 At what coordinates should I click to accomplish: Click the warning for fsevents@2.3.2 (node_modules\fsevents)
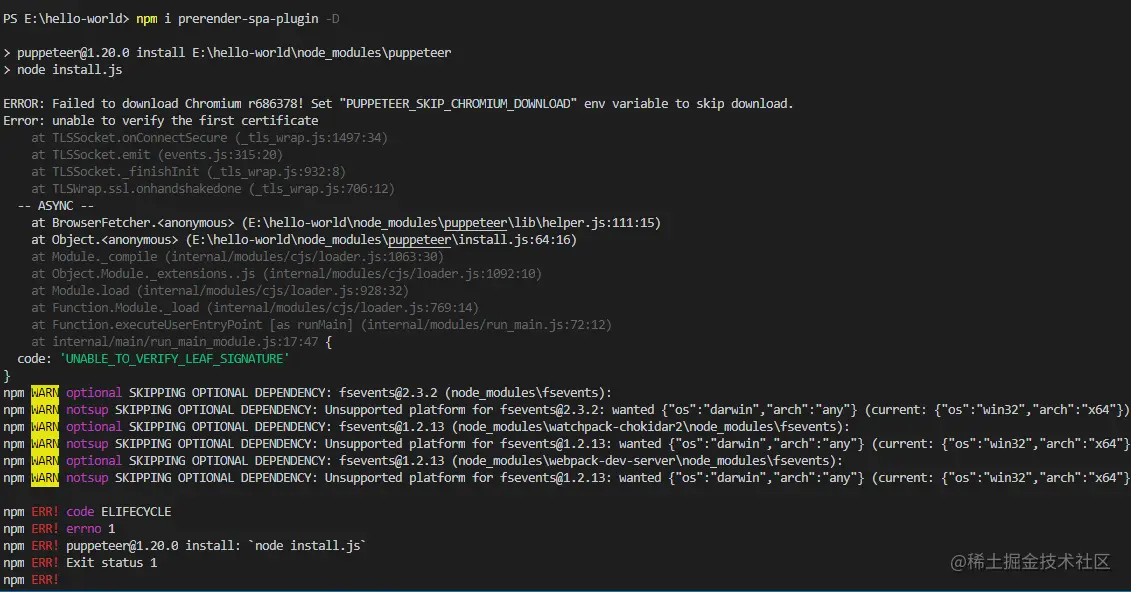coord(307,393)
